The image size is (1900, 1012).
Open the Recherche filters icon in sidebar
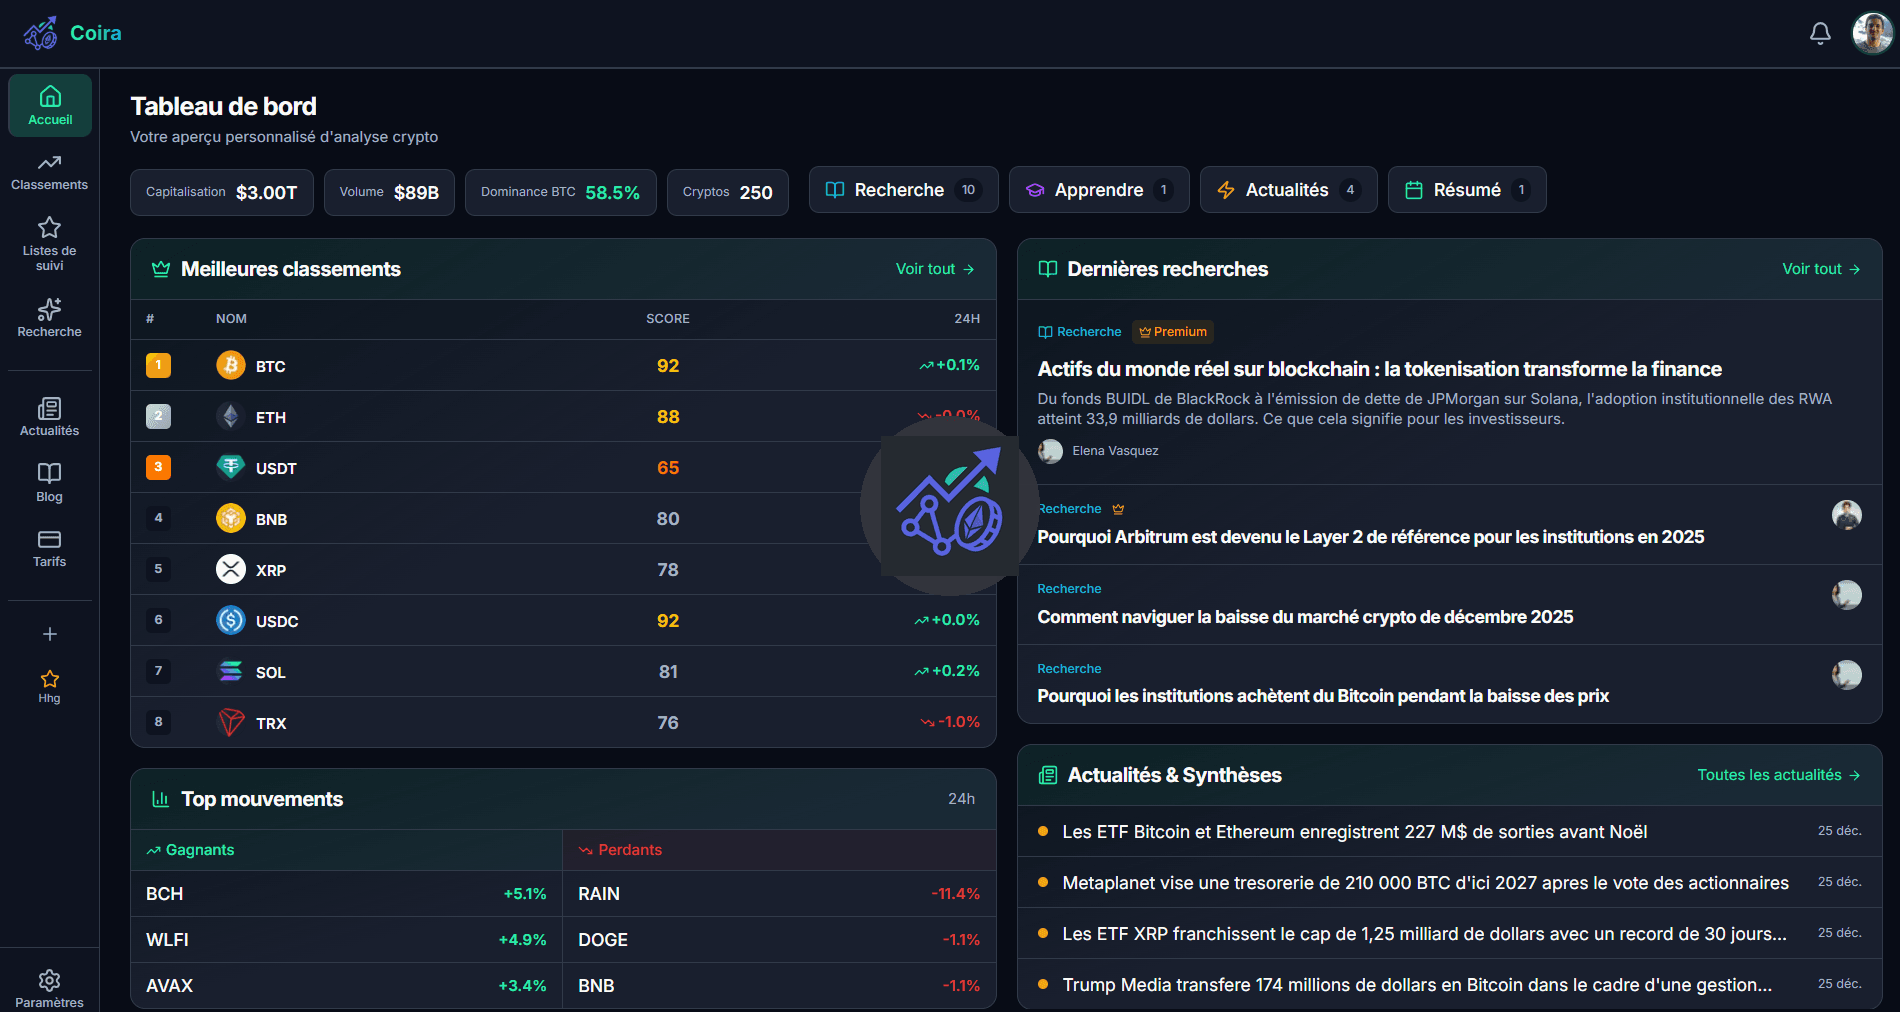(49, 311)
